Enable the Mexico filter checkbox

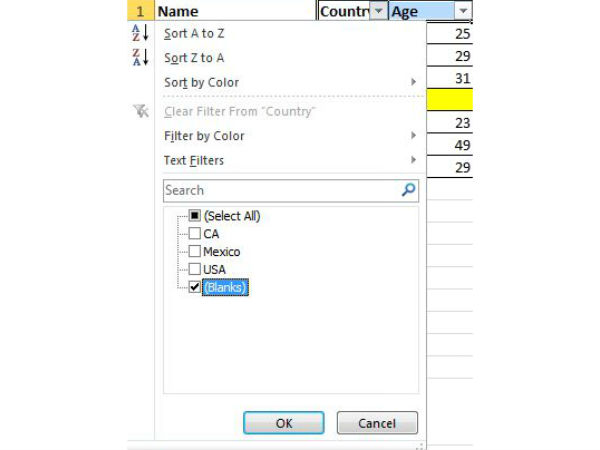[x=195, y=251]
